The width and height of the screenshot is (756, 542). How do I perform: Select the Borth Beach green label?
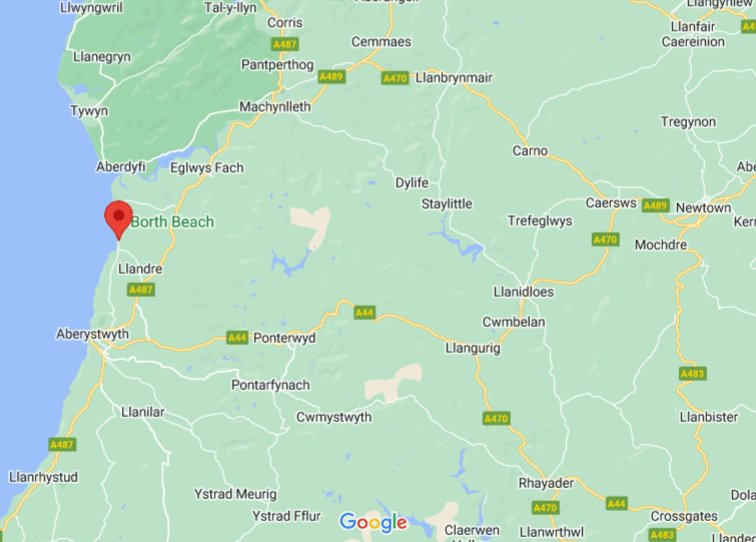click(x=172, y=222)
